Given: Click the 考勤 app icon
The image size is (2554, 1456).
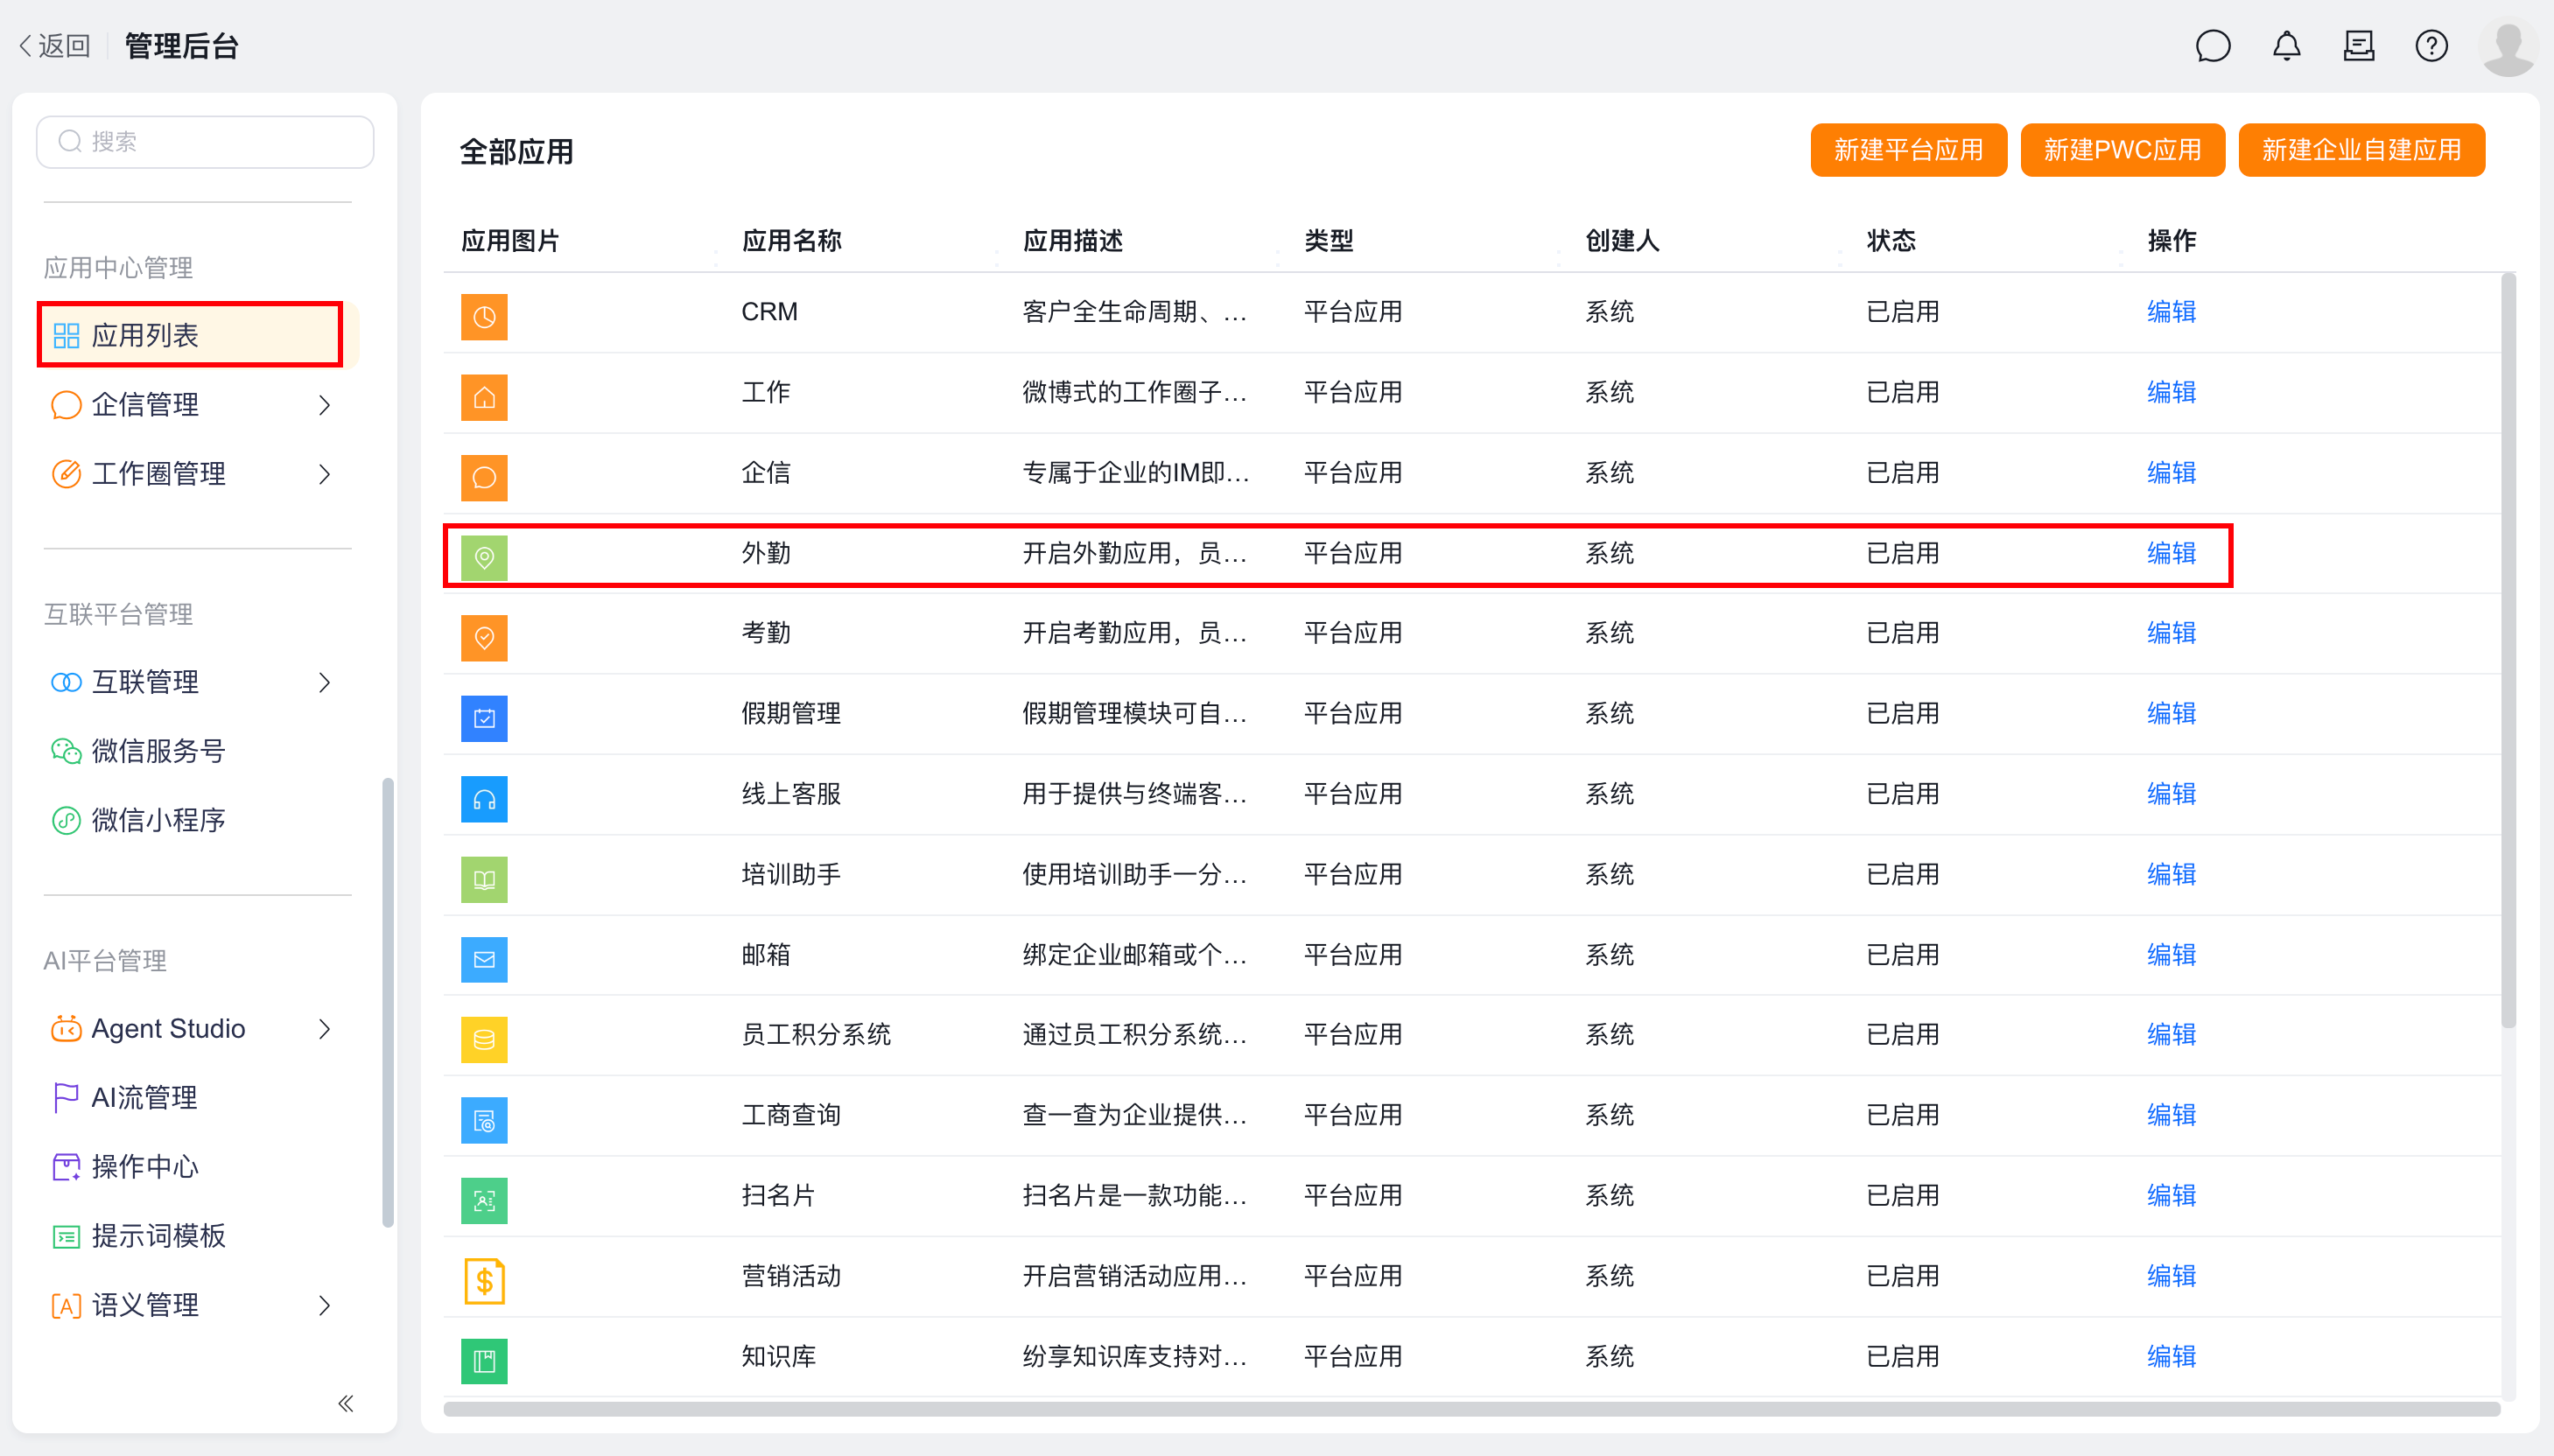Looking at the screenshot, I should click(484, 638).
